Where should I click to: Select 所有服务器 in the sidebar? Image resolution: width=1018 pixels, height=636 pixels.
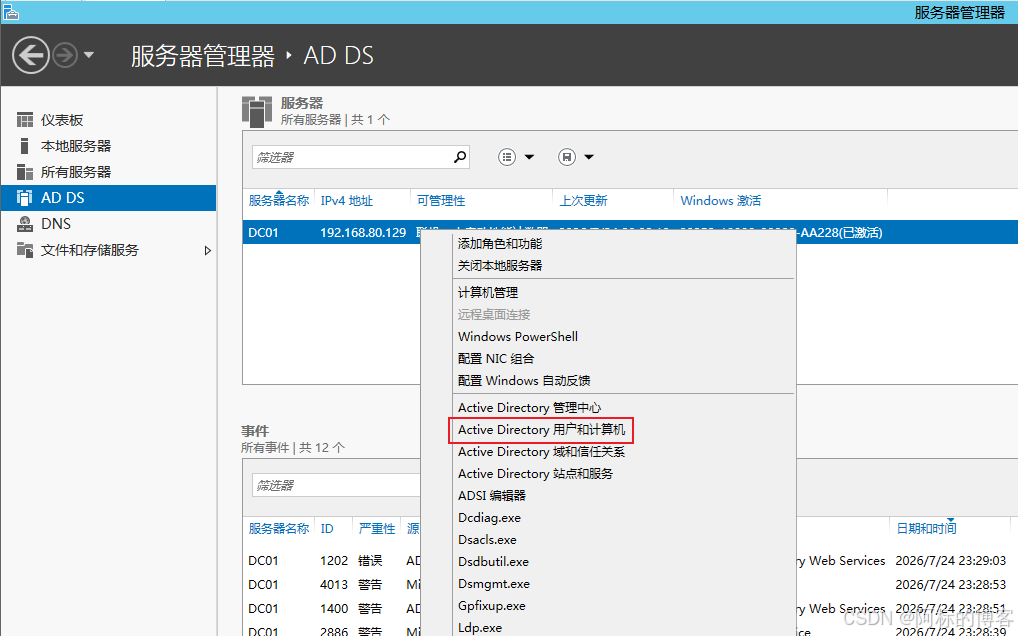tap(76, 172)
